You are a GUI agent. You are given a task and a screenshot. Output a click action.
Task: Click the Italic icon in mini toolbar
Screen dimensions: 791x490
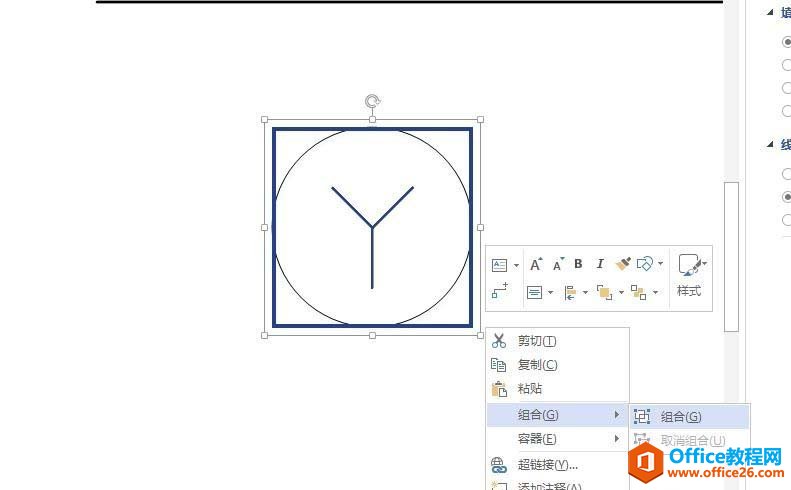click(x=600, y=264)
